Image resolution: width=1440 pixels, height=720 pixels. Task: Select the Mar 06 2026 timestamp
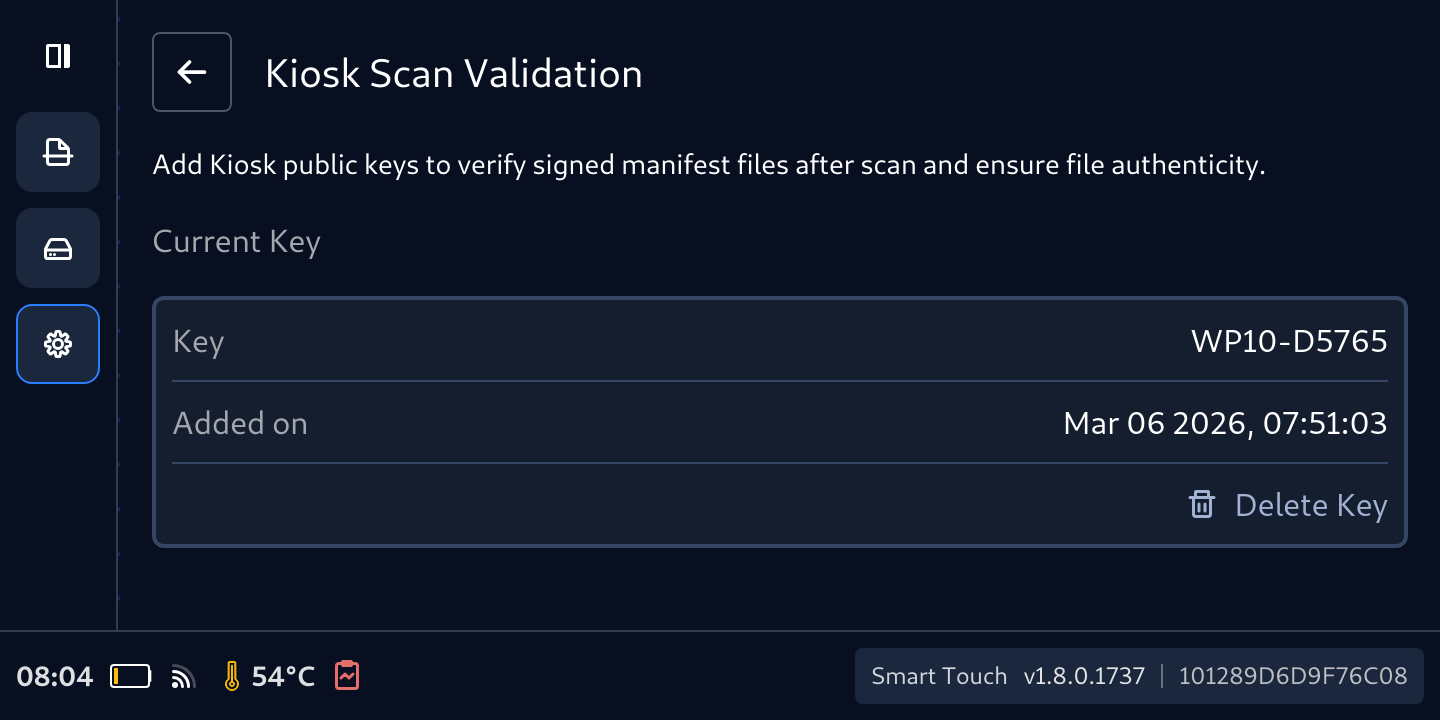1225,423
